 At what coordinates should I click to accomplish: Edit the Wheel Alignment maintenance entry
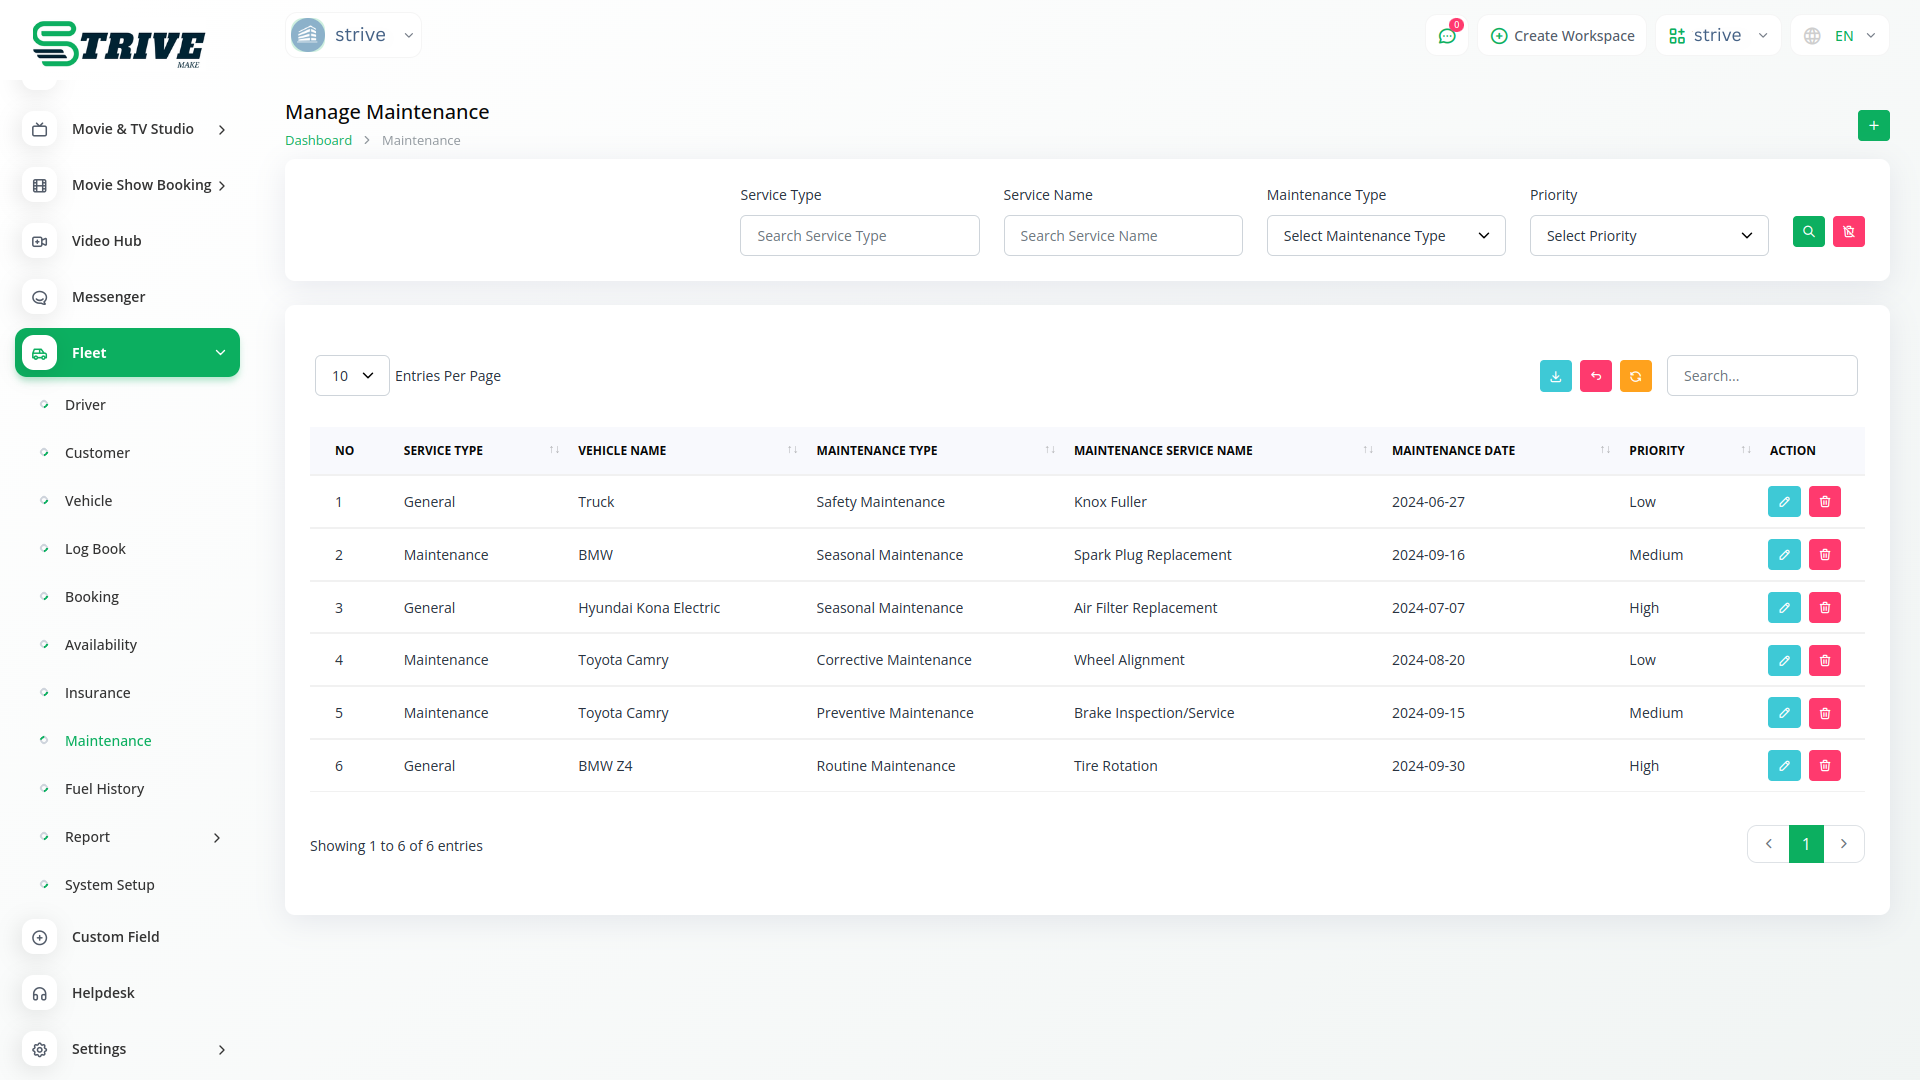coord(1783,660)
